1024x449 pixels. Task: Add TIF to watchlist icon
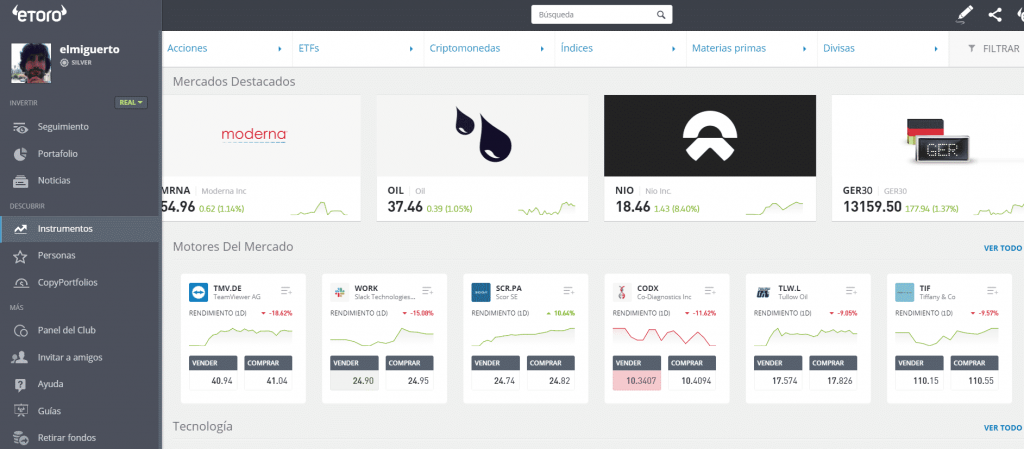pyautogui.click(x=992, y=290)
